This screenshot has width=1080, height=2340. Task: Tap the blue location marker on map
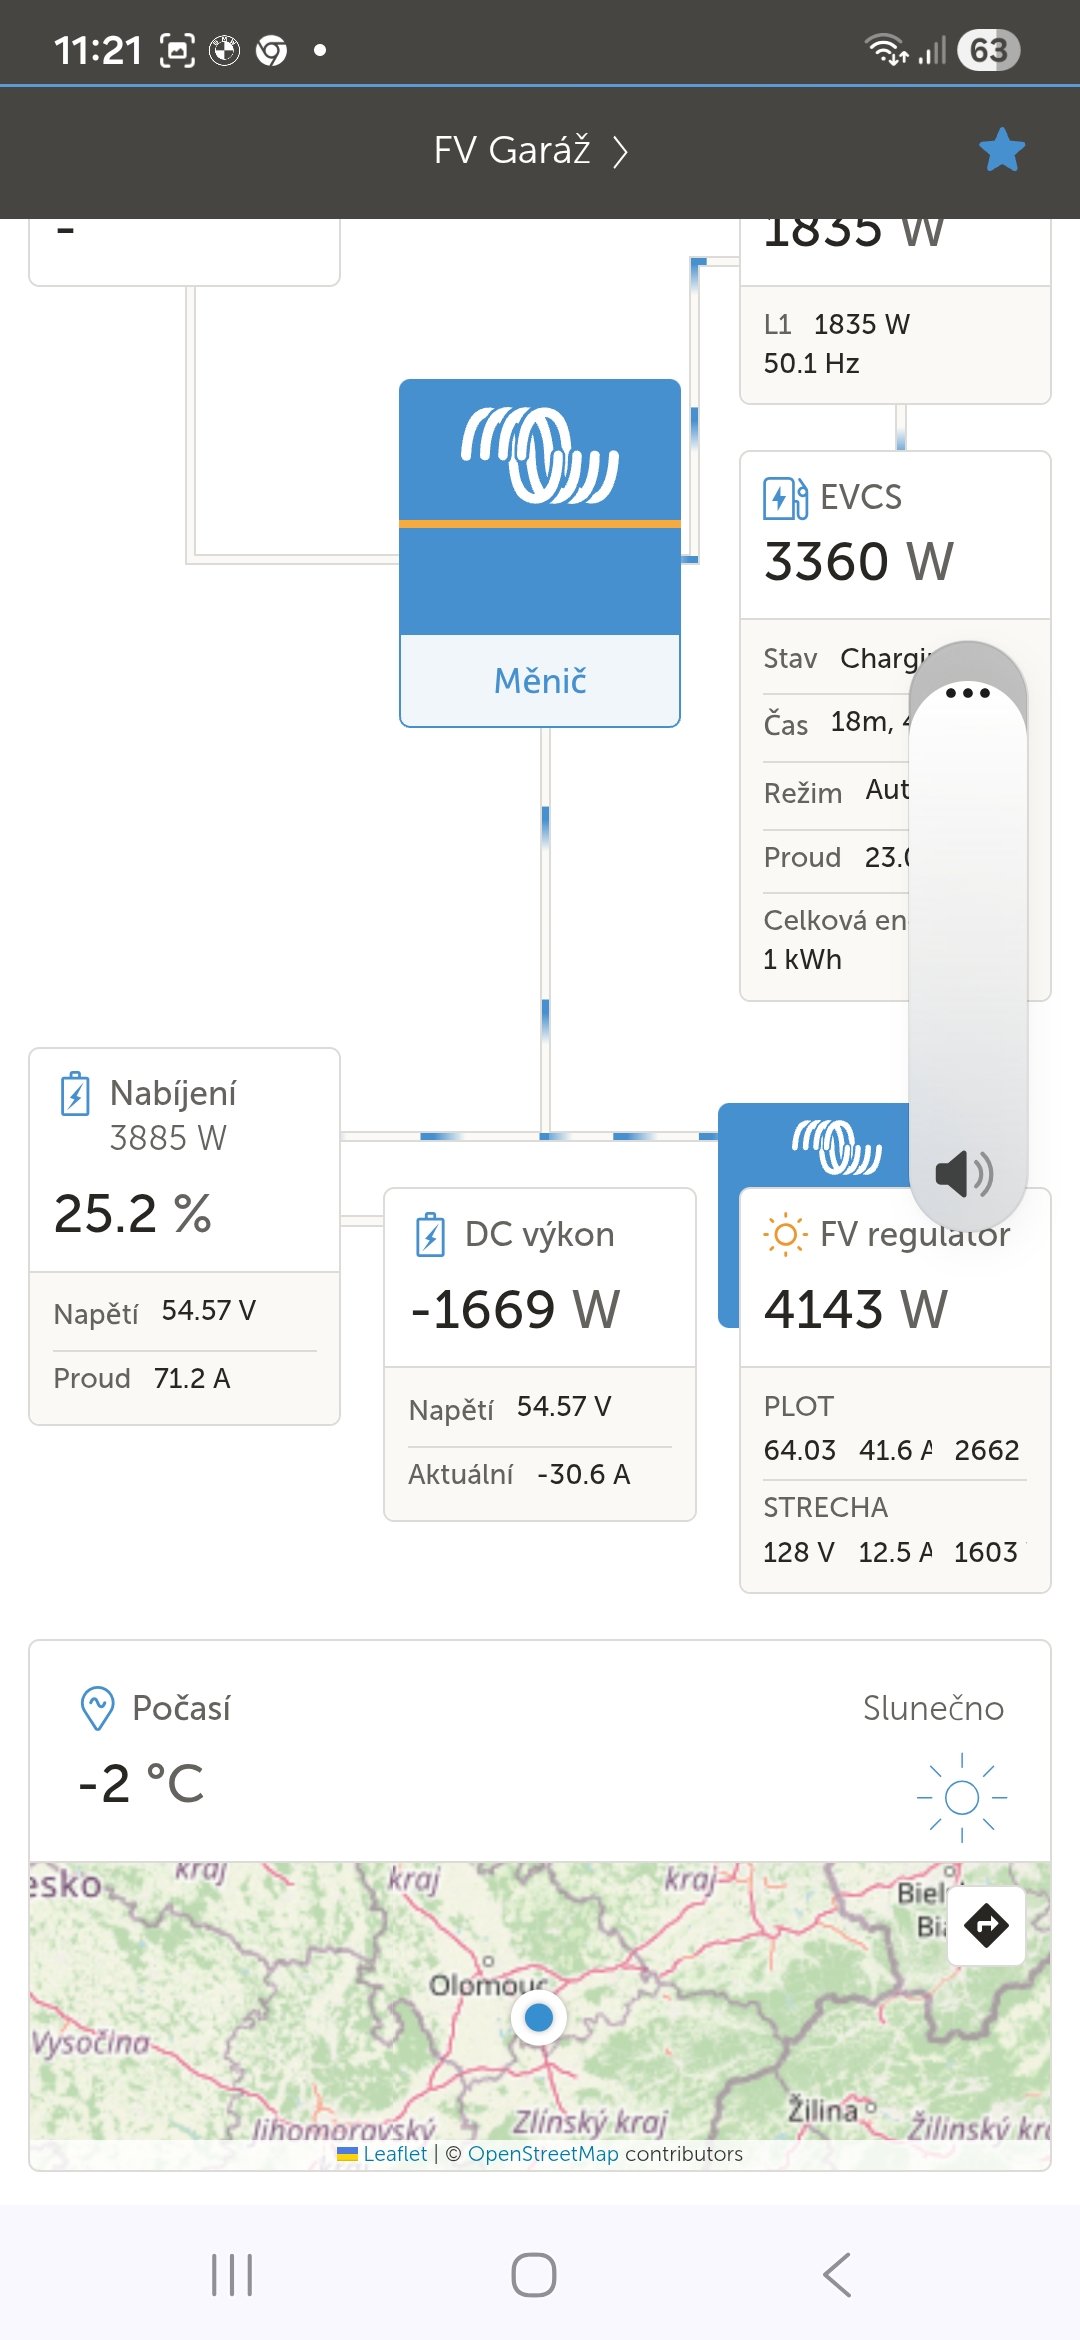pyautogui.click(x=539, y=2017)
